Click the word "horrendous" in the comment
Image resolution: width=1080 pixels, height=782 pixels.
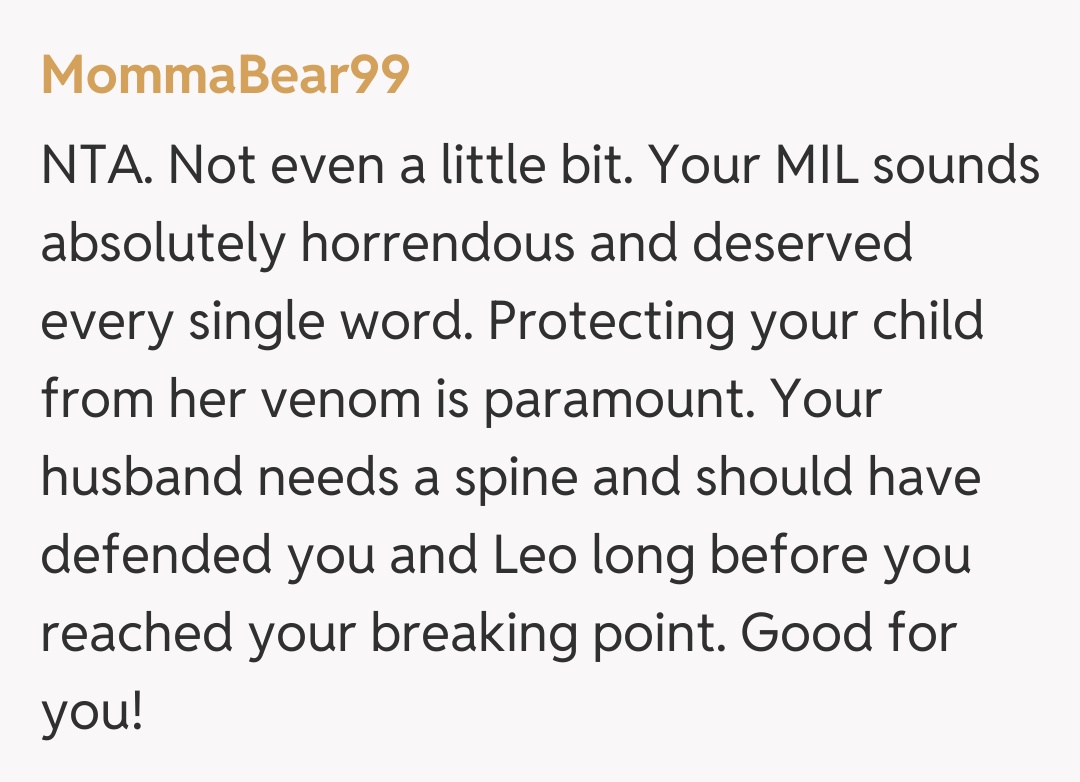point(438,244)
